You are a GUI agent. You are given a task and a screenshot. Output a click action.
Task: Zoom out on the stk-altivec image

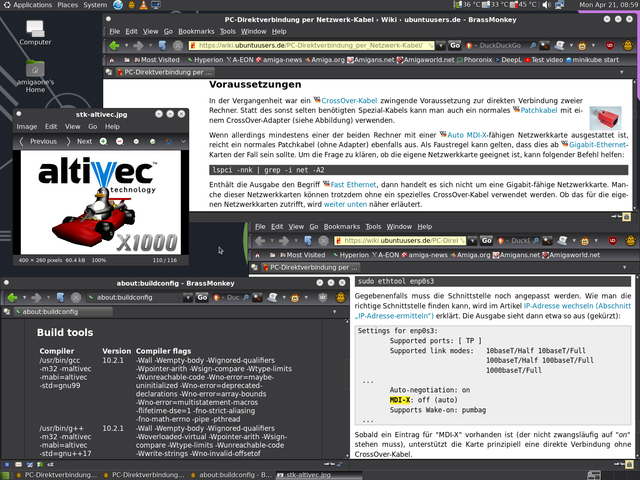tap(120, 141)
